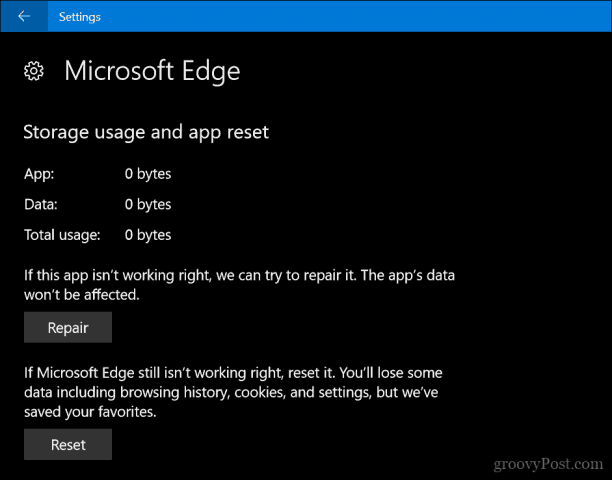Screen dimensions: 612x480
Task: Click the groovyPost.com watermark
Action: coord(548,464)
